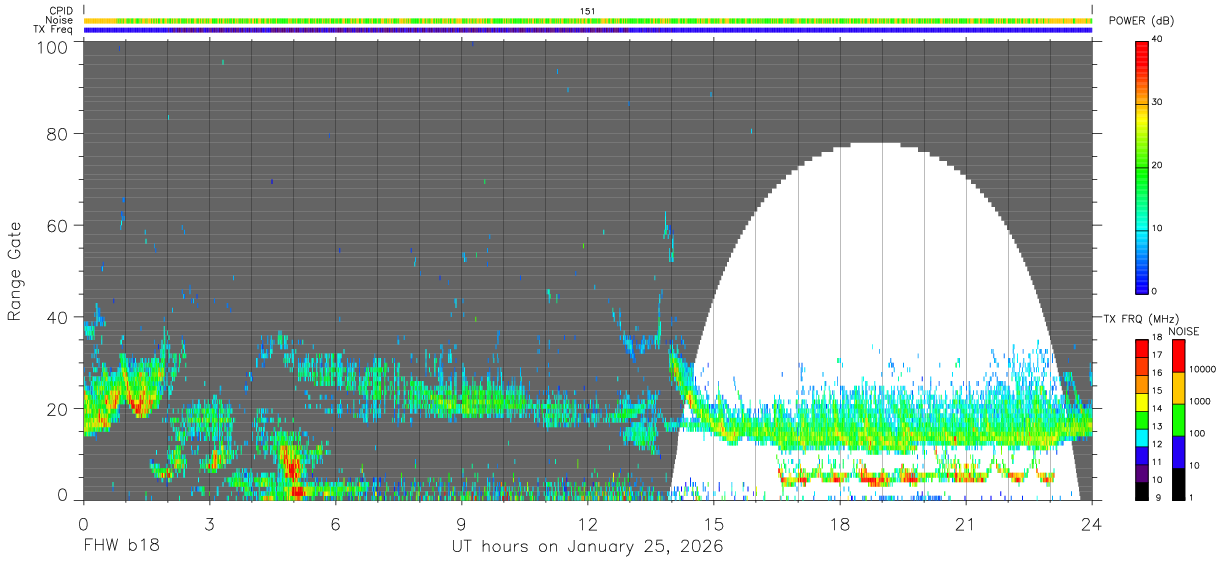Pick the orange-yellow swatch in NOISE legend

point(1178,387)
